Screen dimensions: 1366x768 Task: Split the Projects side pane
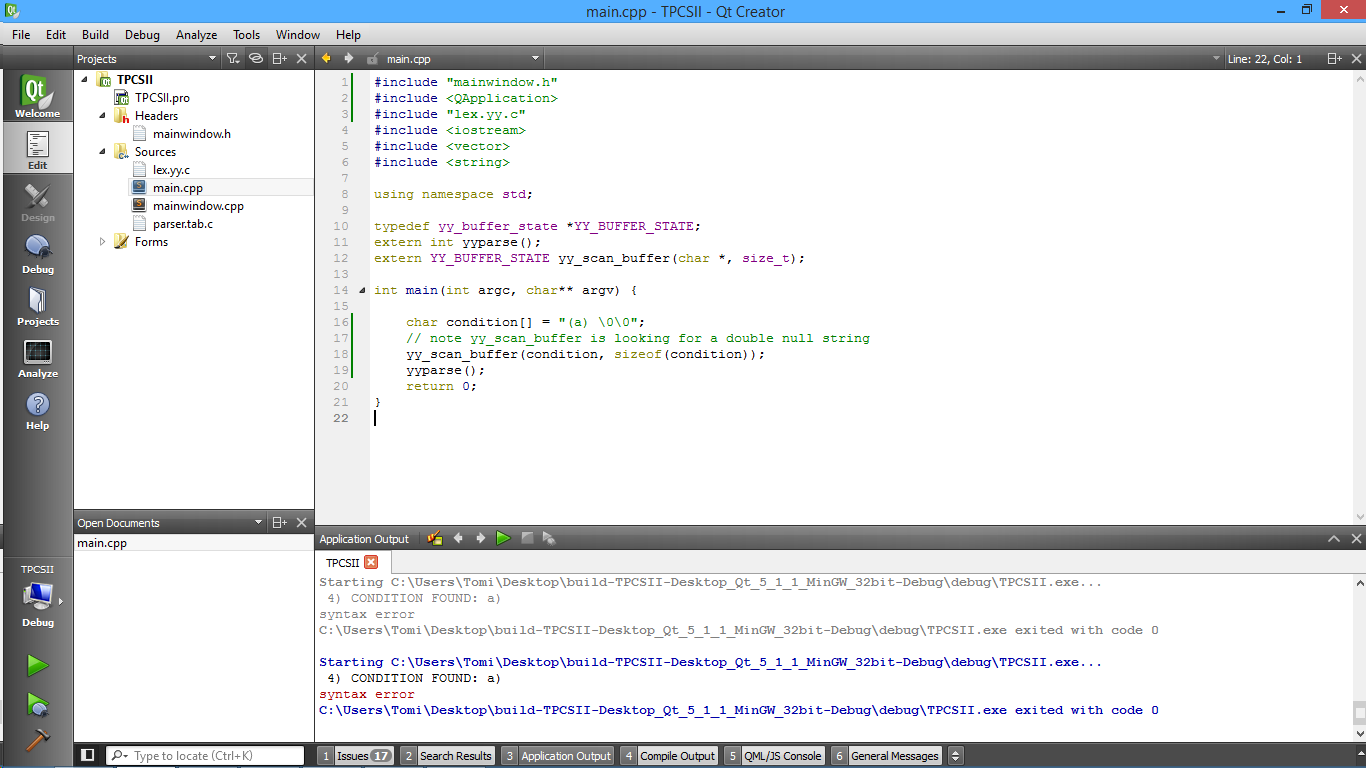coord(280,59)
